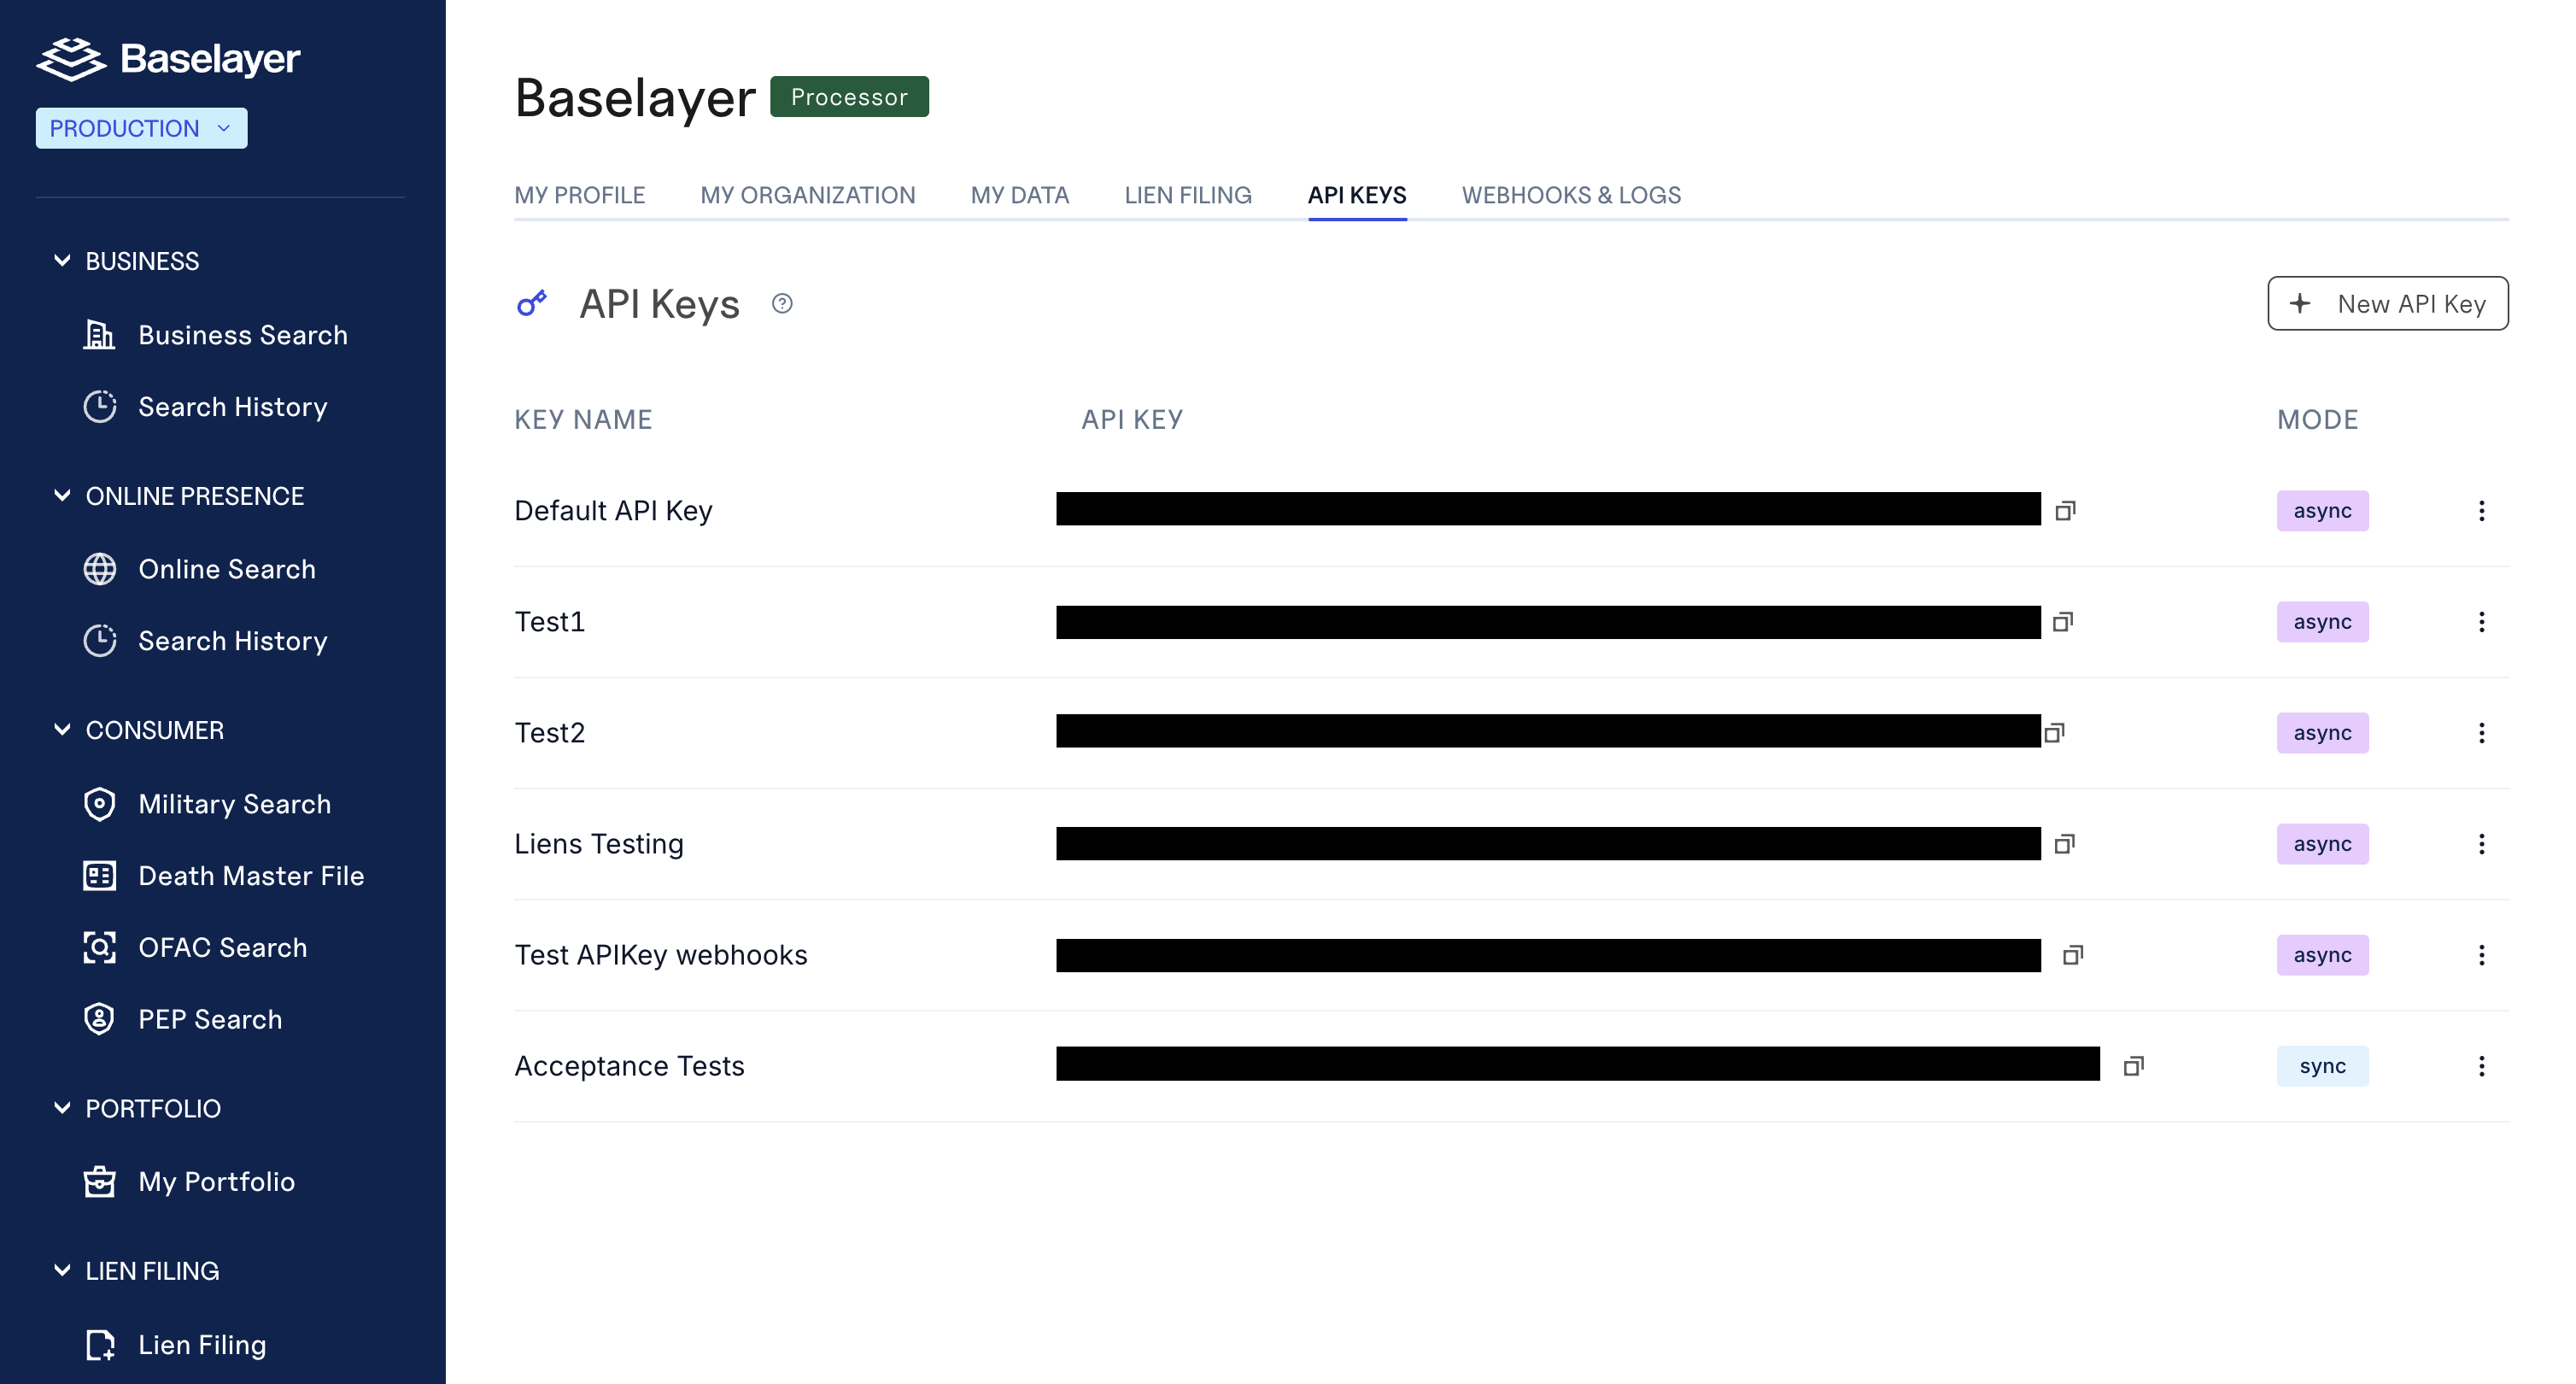Image resolution: width=2576 pixels, height=1384 pixels.
Task: Open Business Search link in sidebar
Action: click(242, 335)
